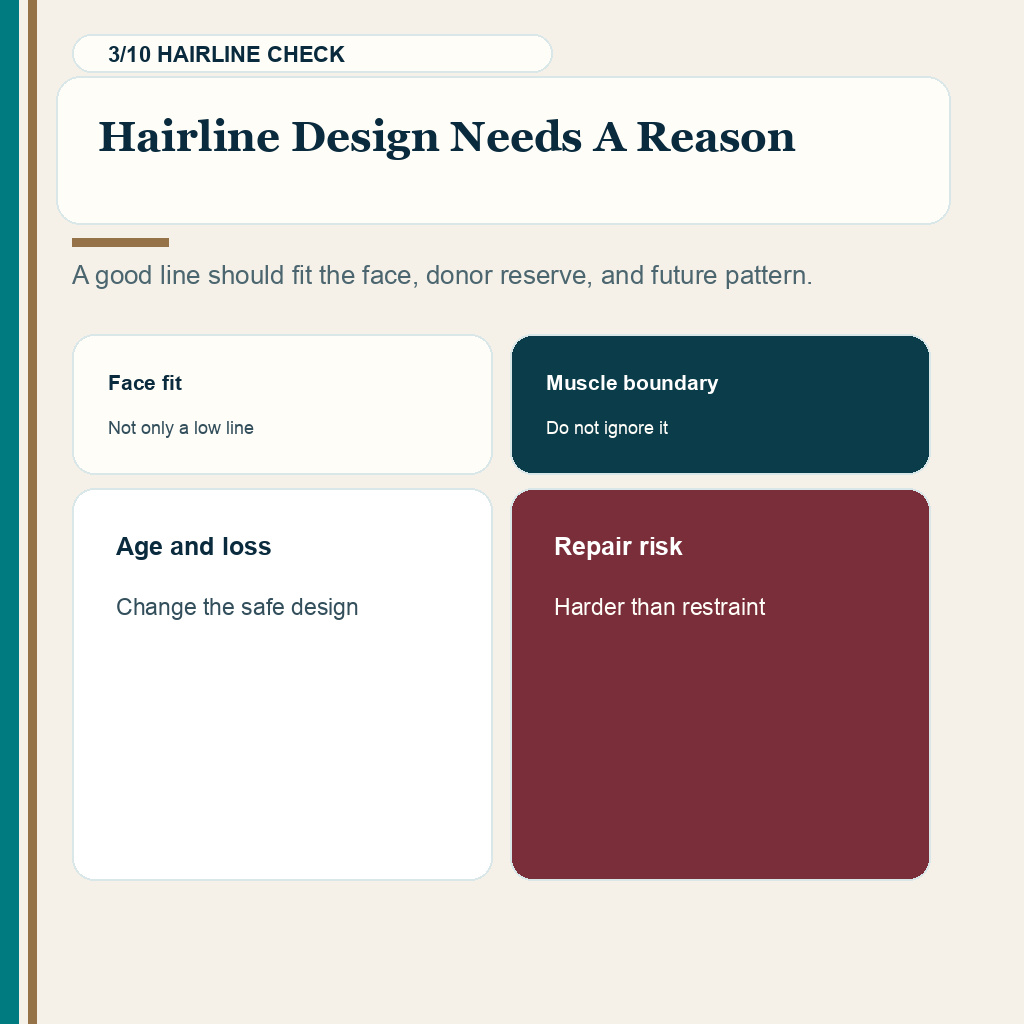Click the text Not only a low line
Screen dimensions: 1024x1024
181,428
